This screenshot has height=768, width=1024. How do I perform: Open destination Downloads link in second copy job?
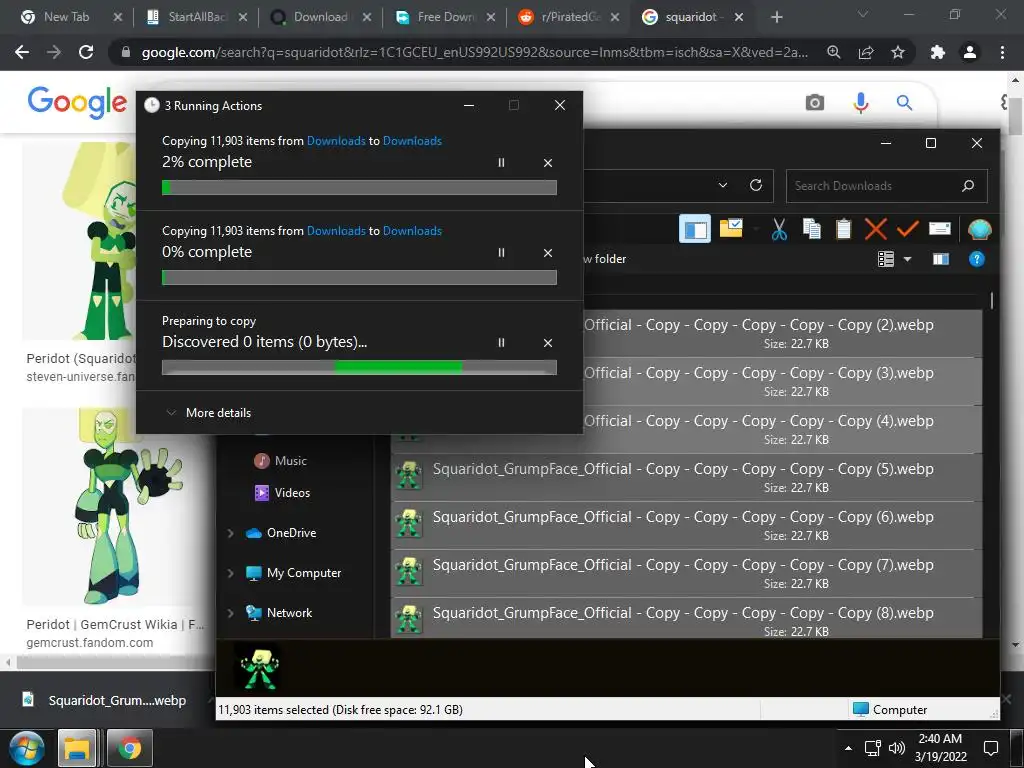(412, 231)
